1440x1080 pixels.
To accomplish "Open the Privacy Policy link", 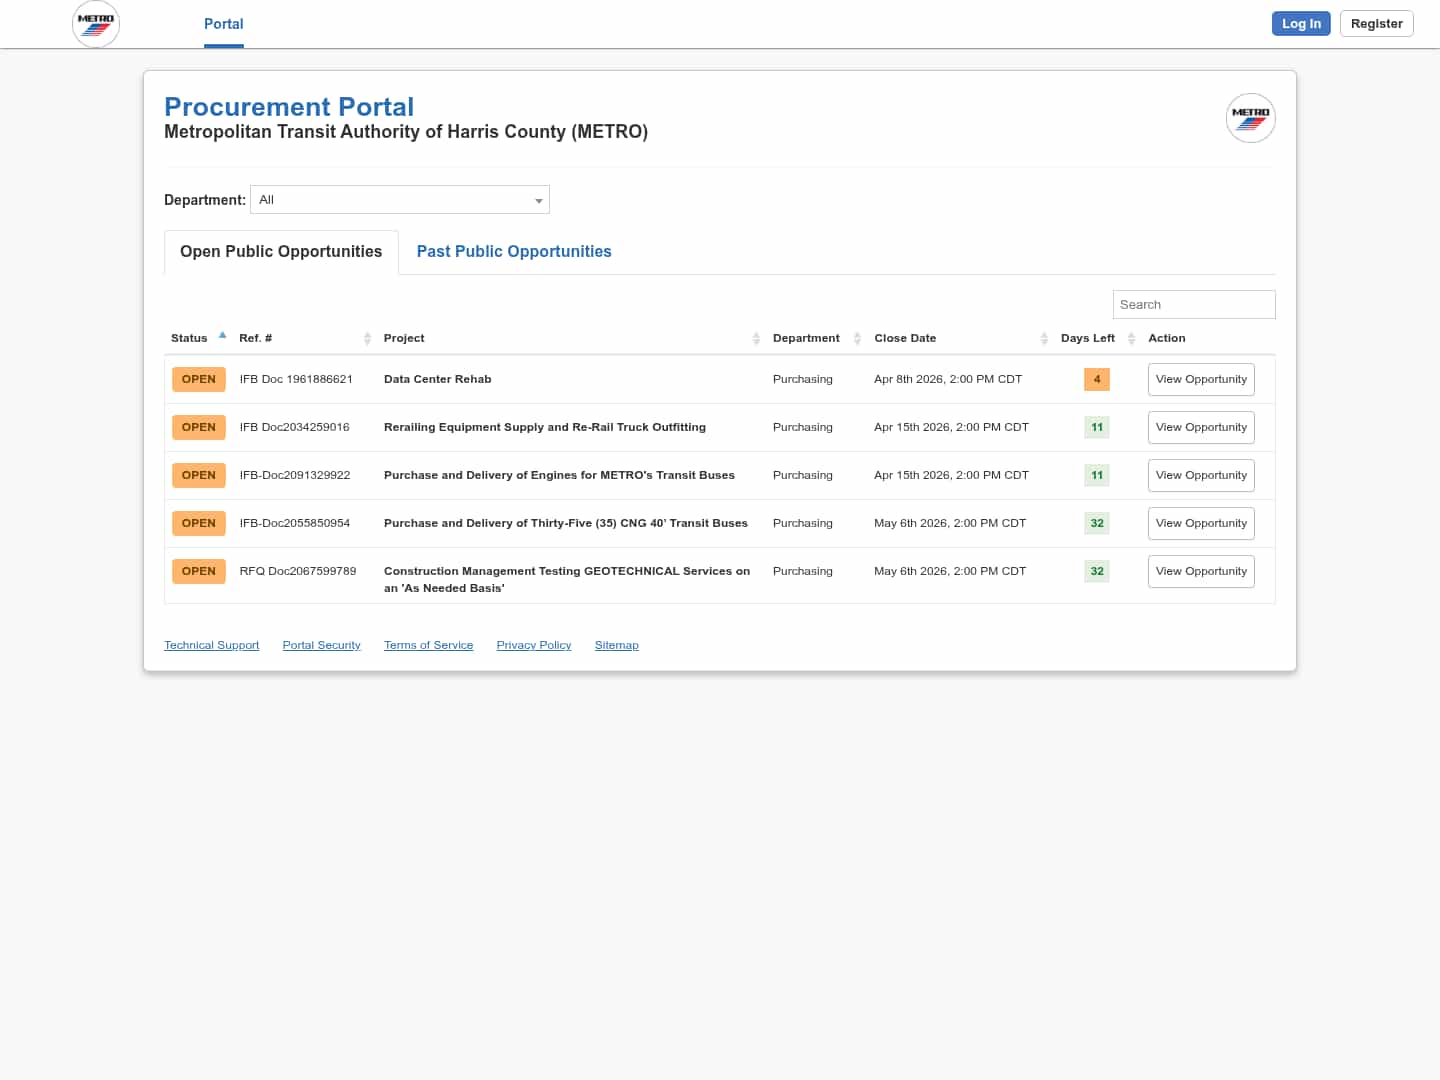I will (x=533, y=646).
